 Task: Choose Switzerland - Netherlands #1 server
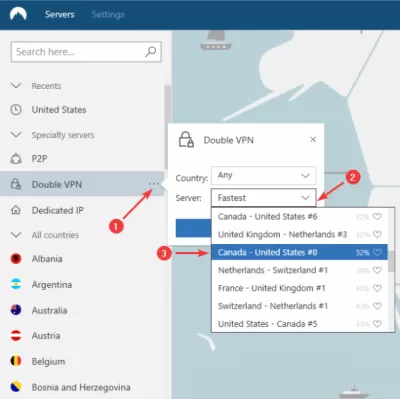(299, 306)
